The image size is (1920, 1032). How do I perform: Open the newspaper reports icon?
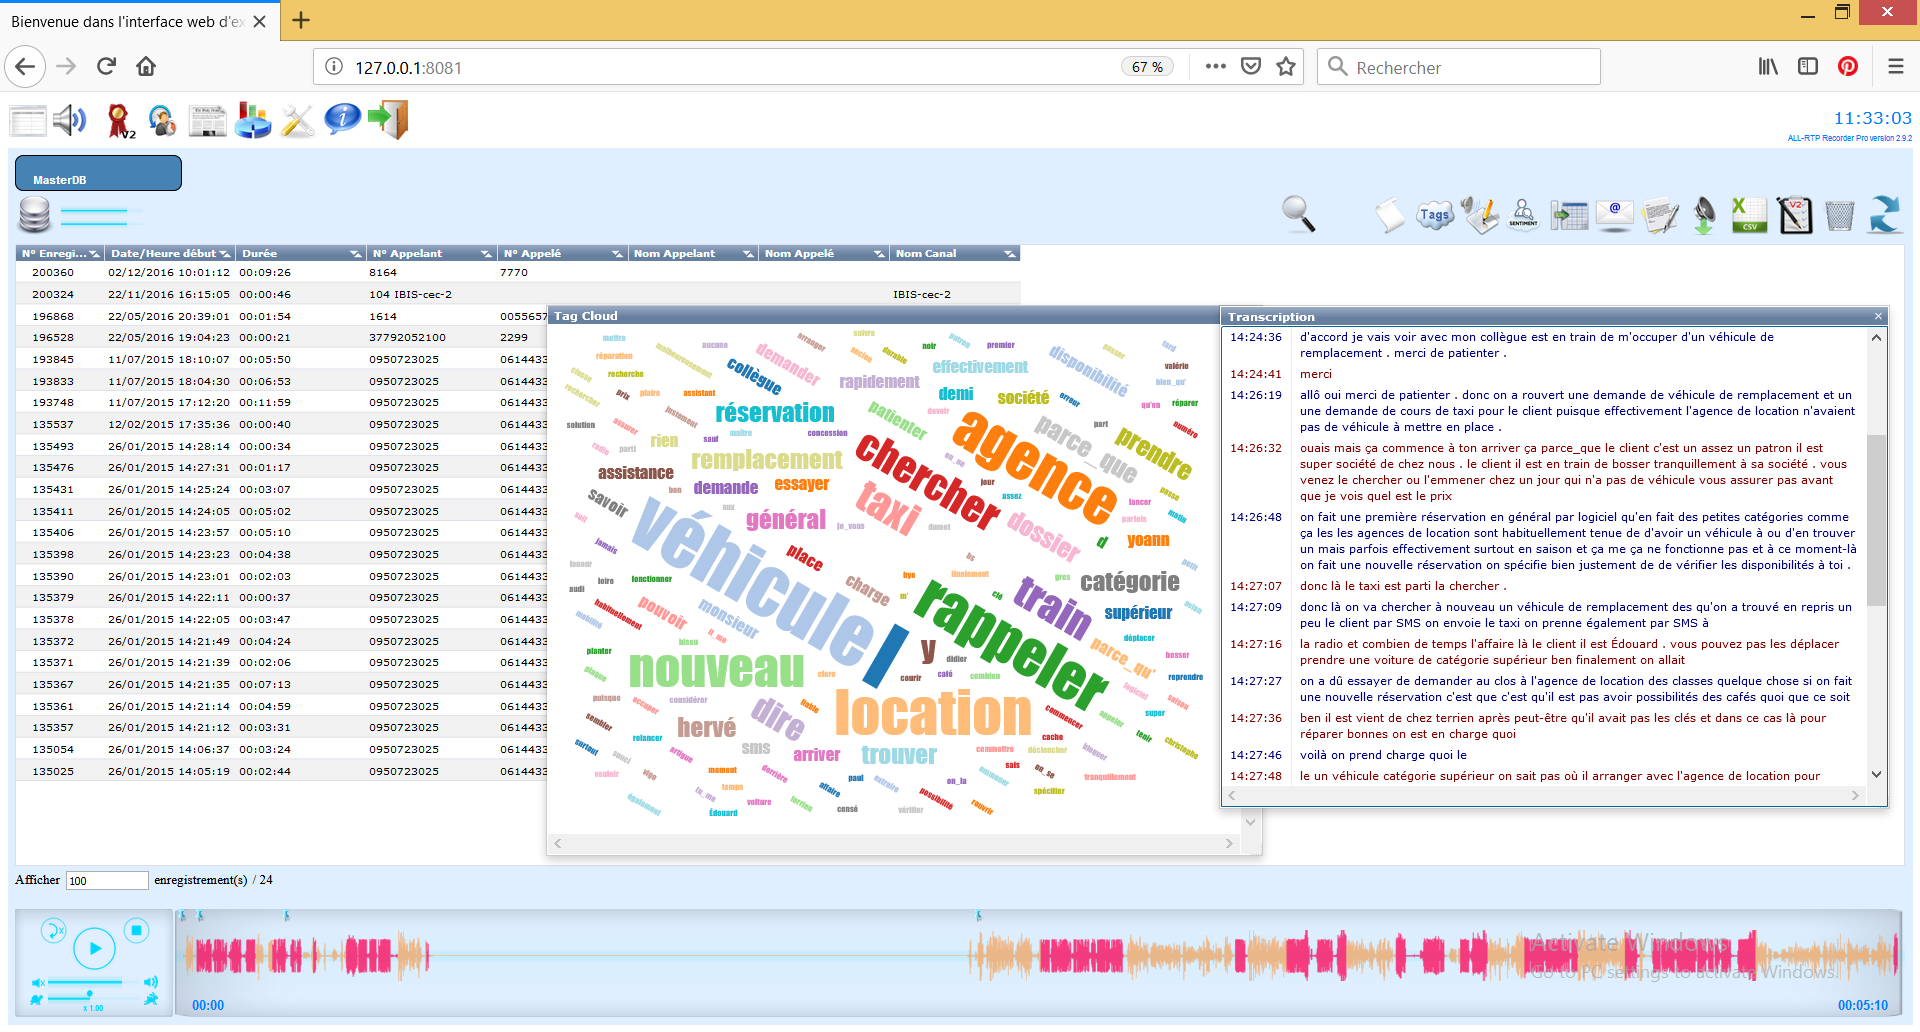pyautogui.click(x=208, y=120)
